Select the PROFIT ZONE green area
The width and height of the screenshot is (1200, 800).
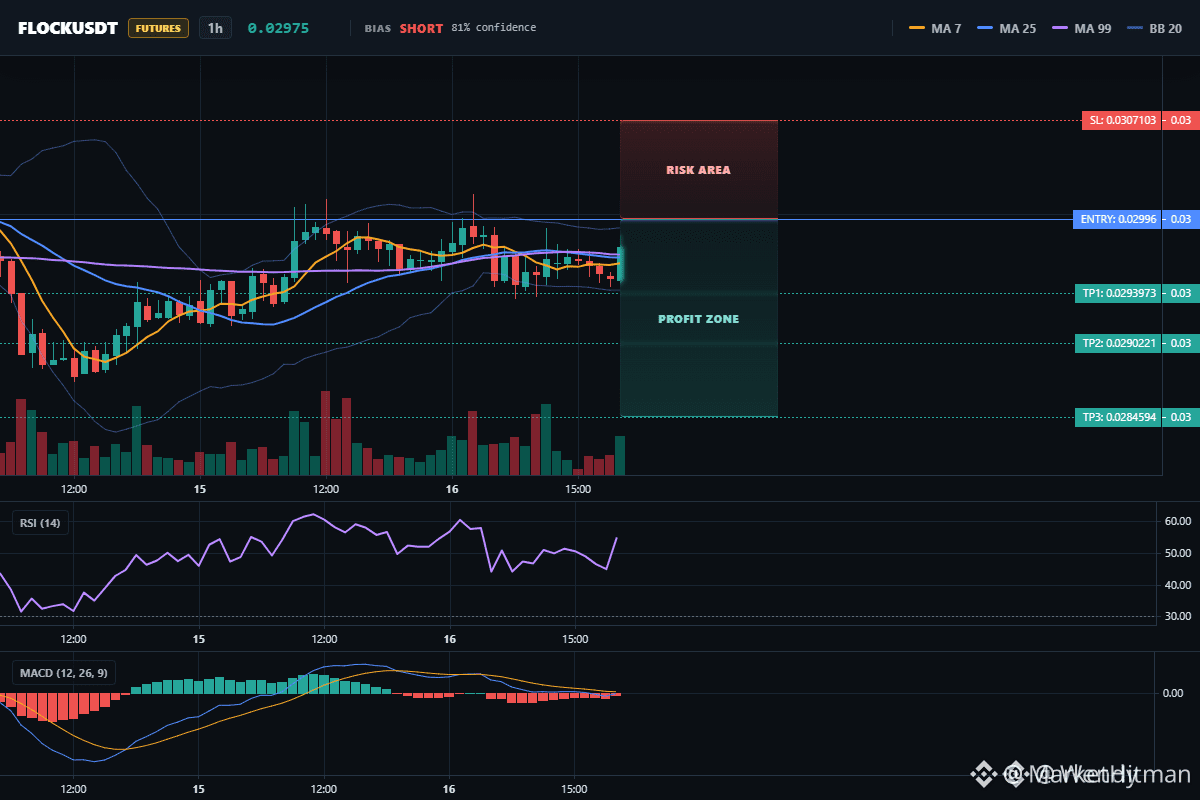tap(699, 318)
